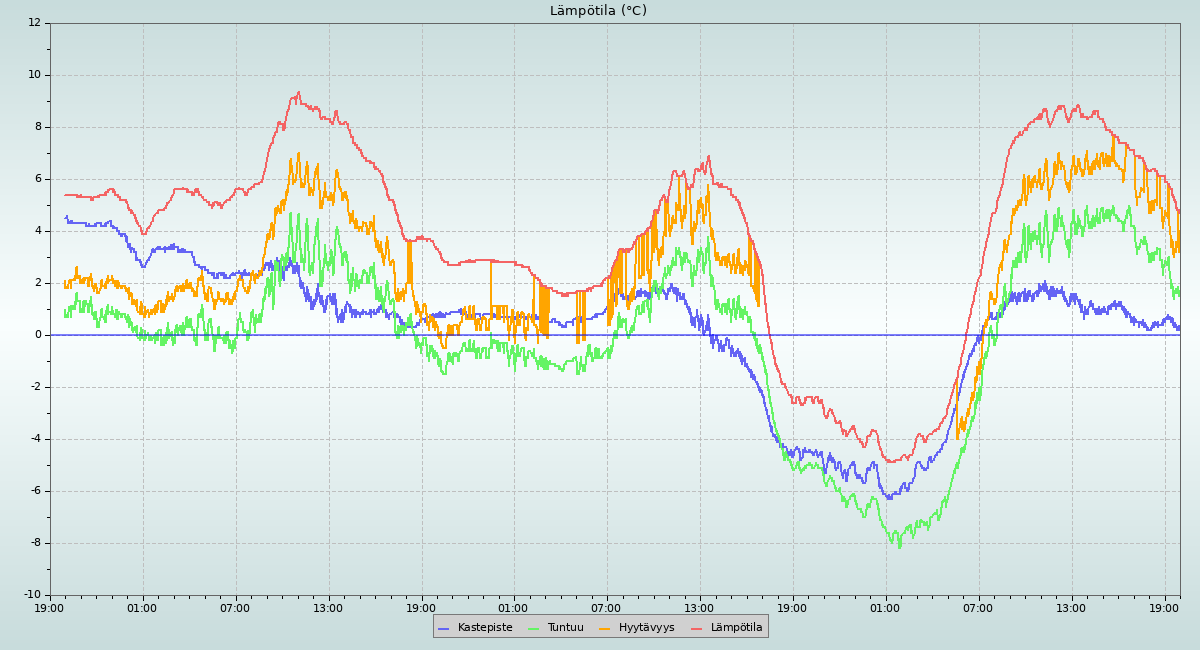
Task: Click the -4 label on the y-axis
Action: coord(35,439)
